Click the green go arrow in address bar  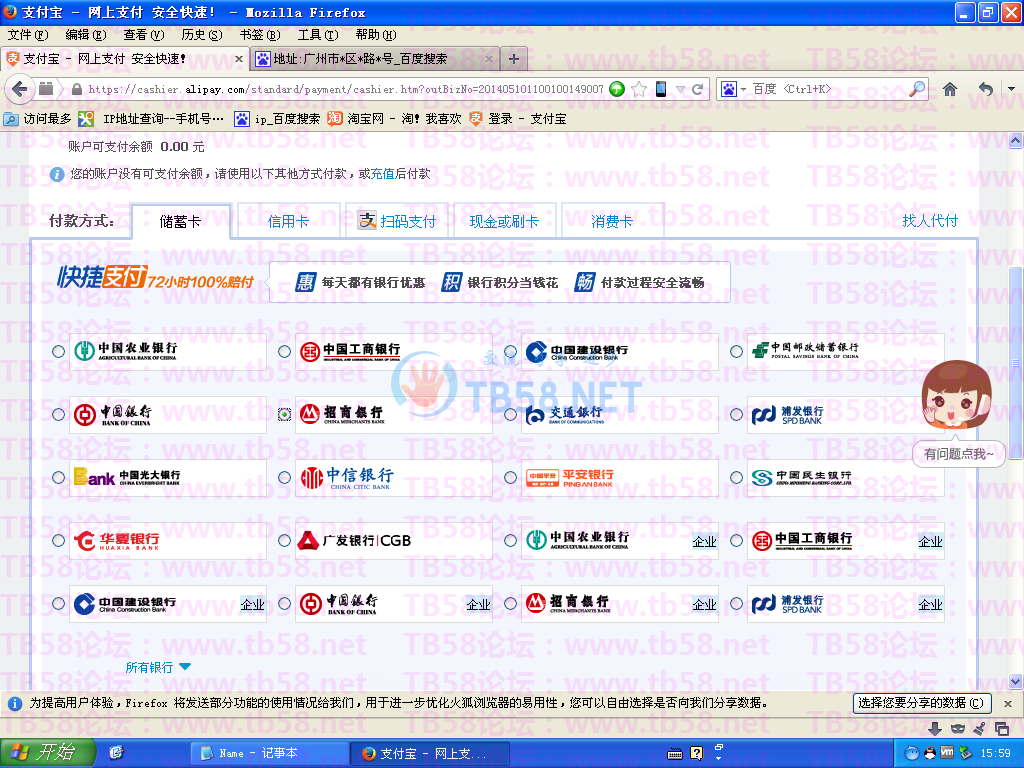(617, 89)
